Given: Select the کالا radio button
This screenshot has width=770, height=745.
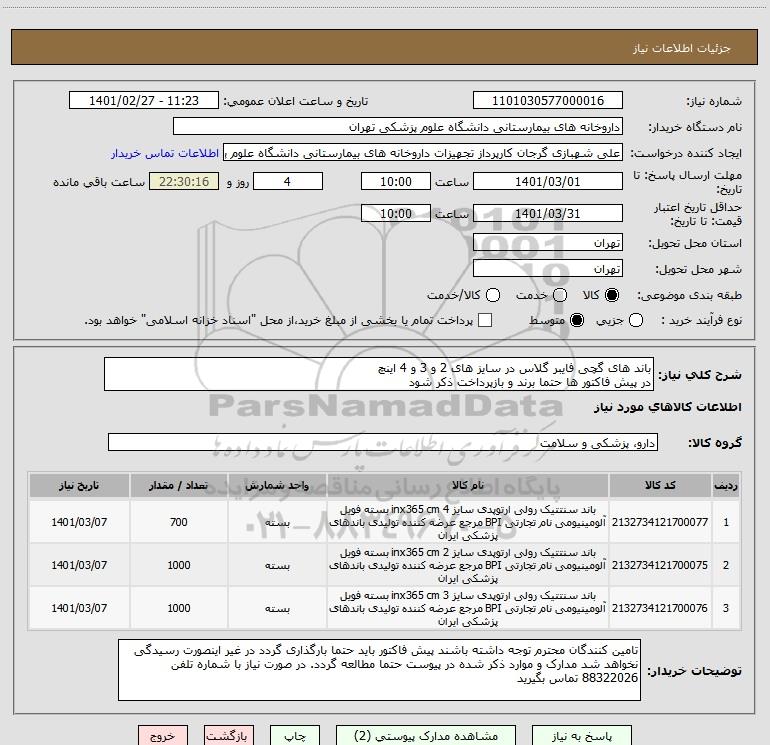Looking at the screenshot, I should (612, 295).
